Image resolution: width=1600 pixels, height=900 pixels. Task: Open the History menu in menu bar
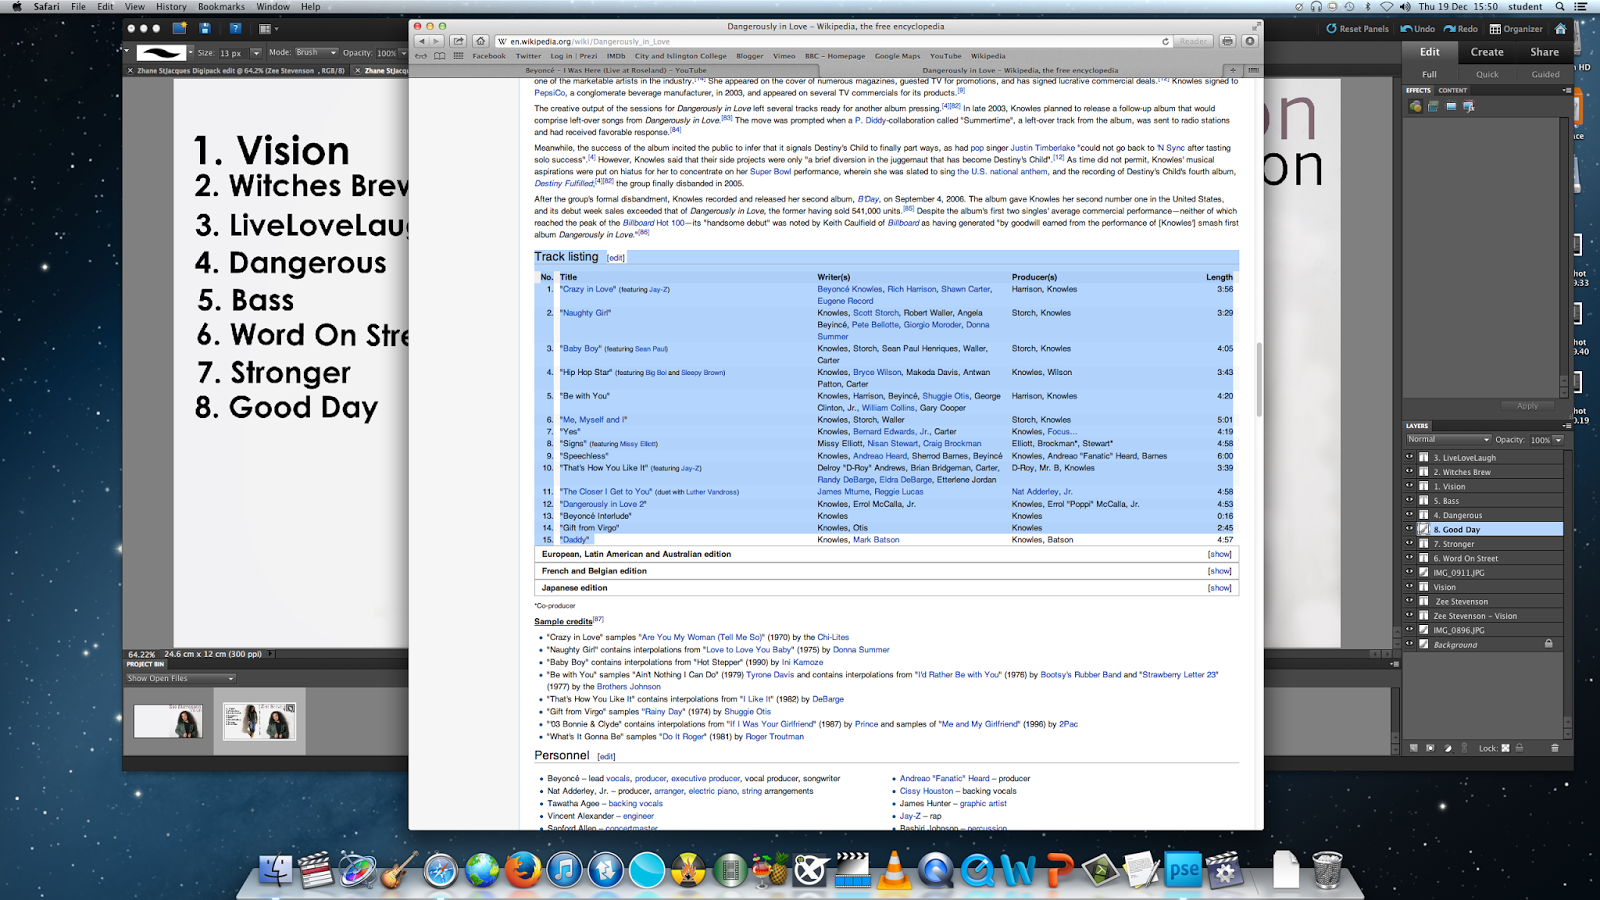pos(171,7)
